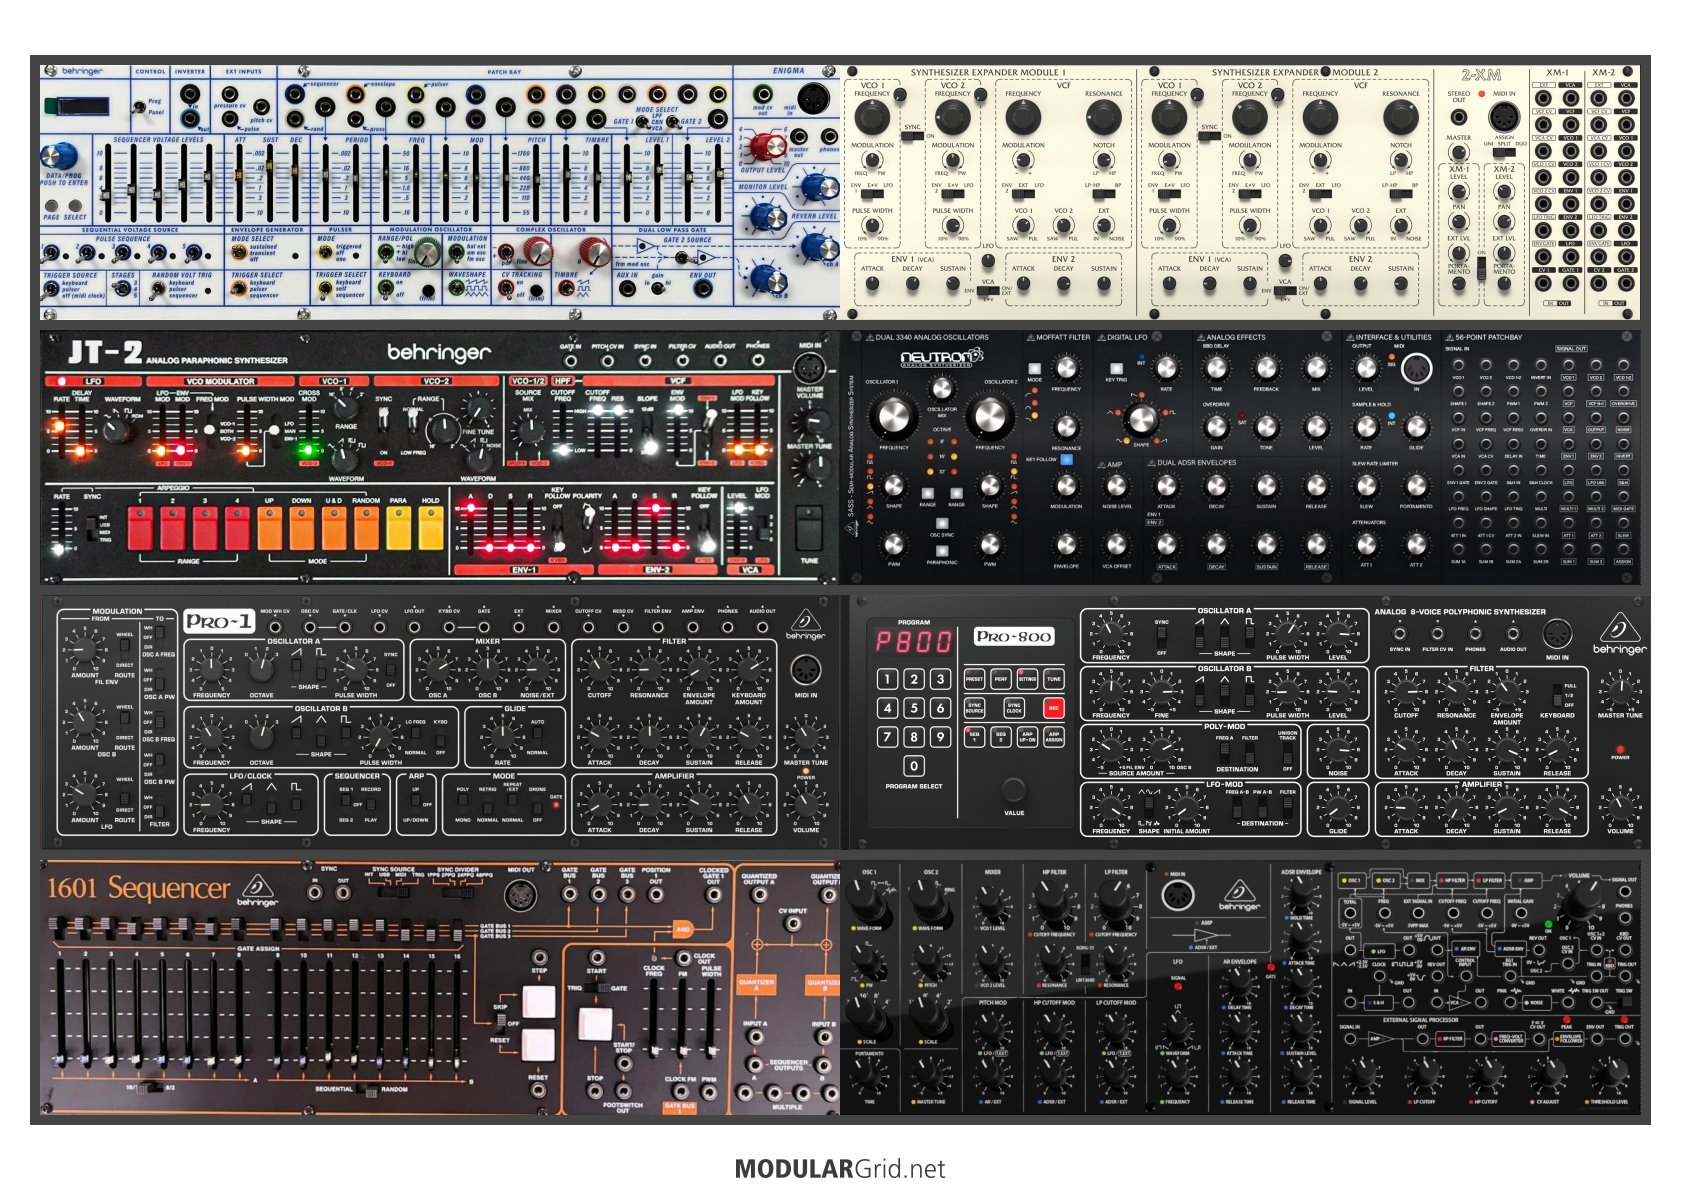Switch the Sequential/Random selector on sequencer
1681x1190 pixels.
[372, 1089]
